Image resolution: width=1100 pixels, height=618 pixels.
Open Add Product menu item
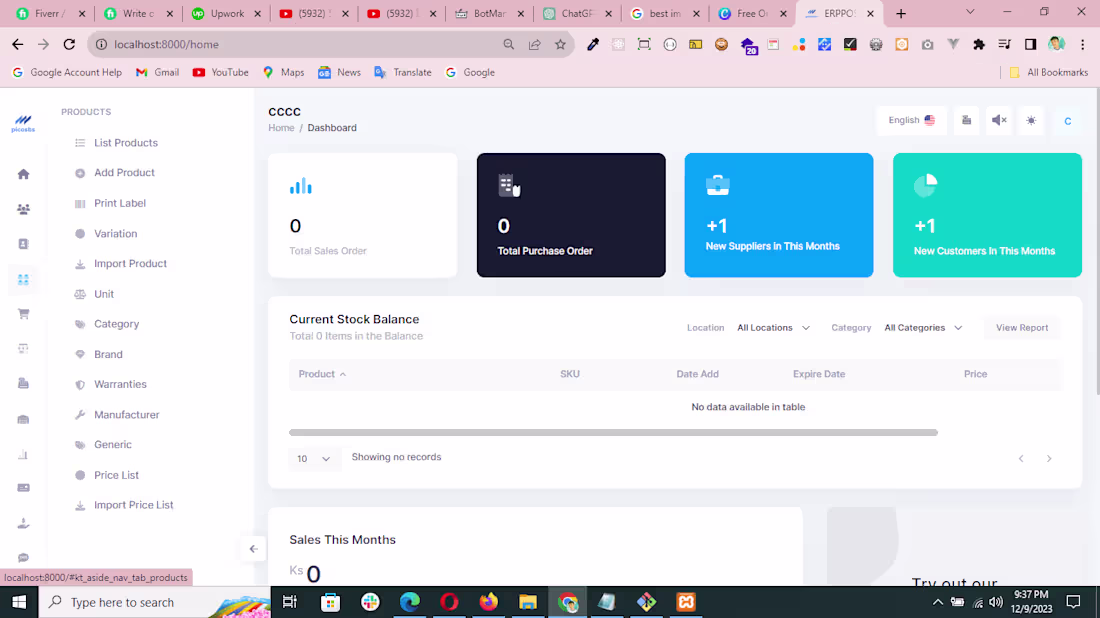(124, 173)
